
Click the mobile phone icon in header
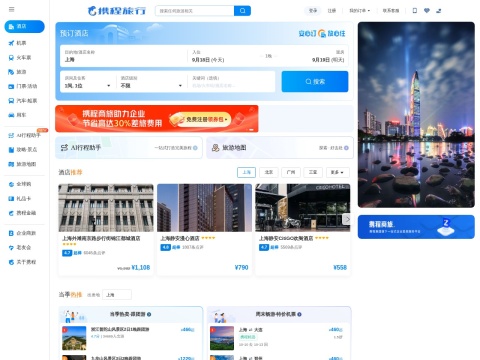tap(415, 11)
